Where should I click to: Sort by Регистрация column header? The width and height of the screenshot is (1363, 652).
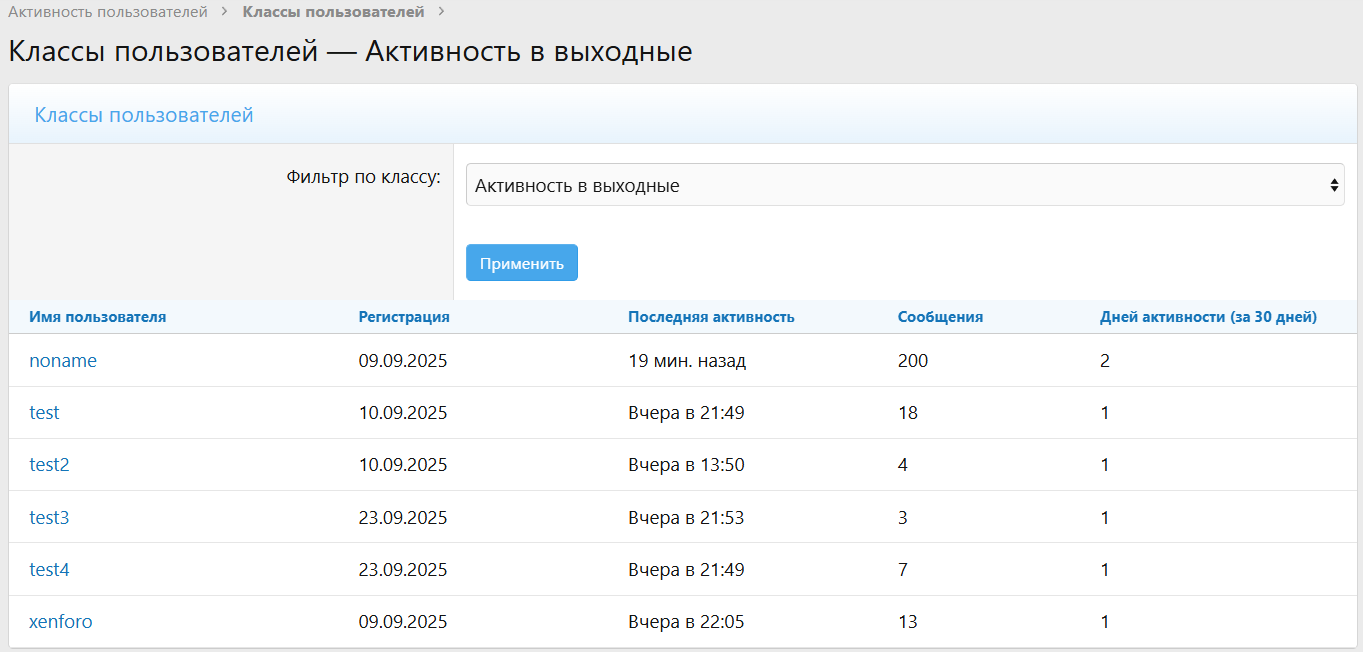[404, 317]
